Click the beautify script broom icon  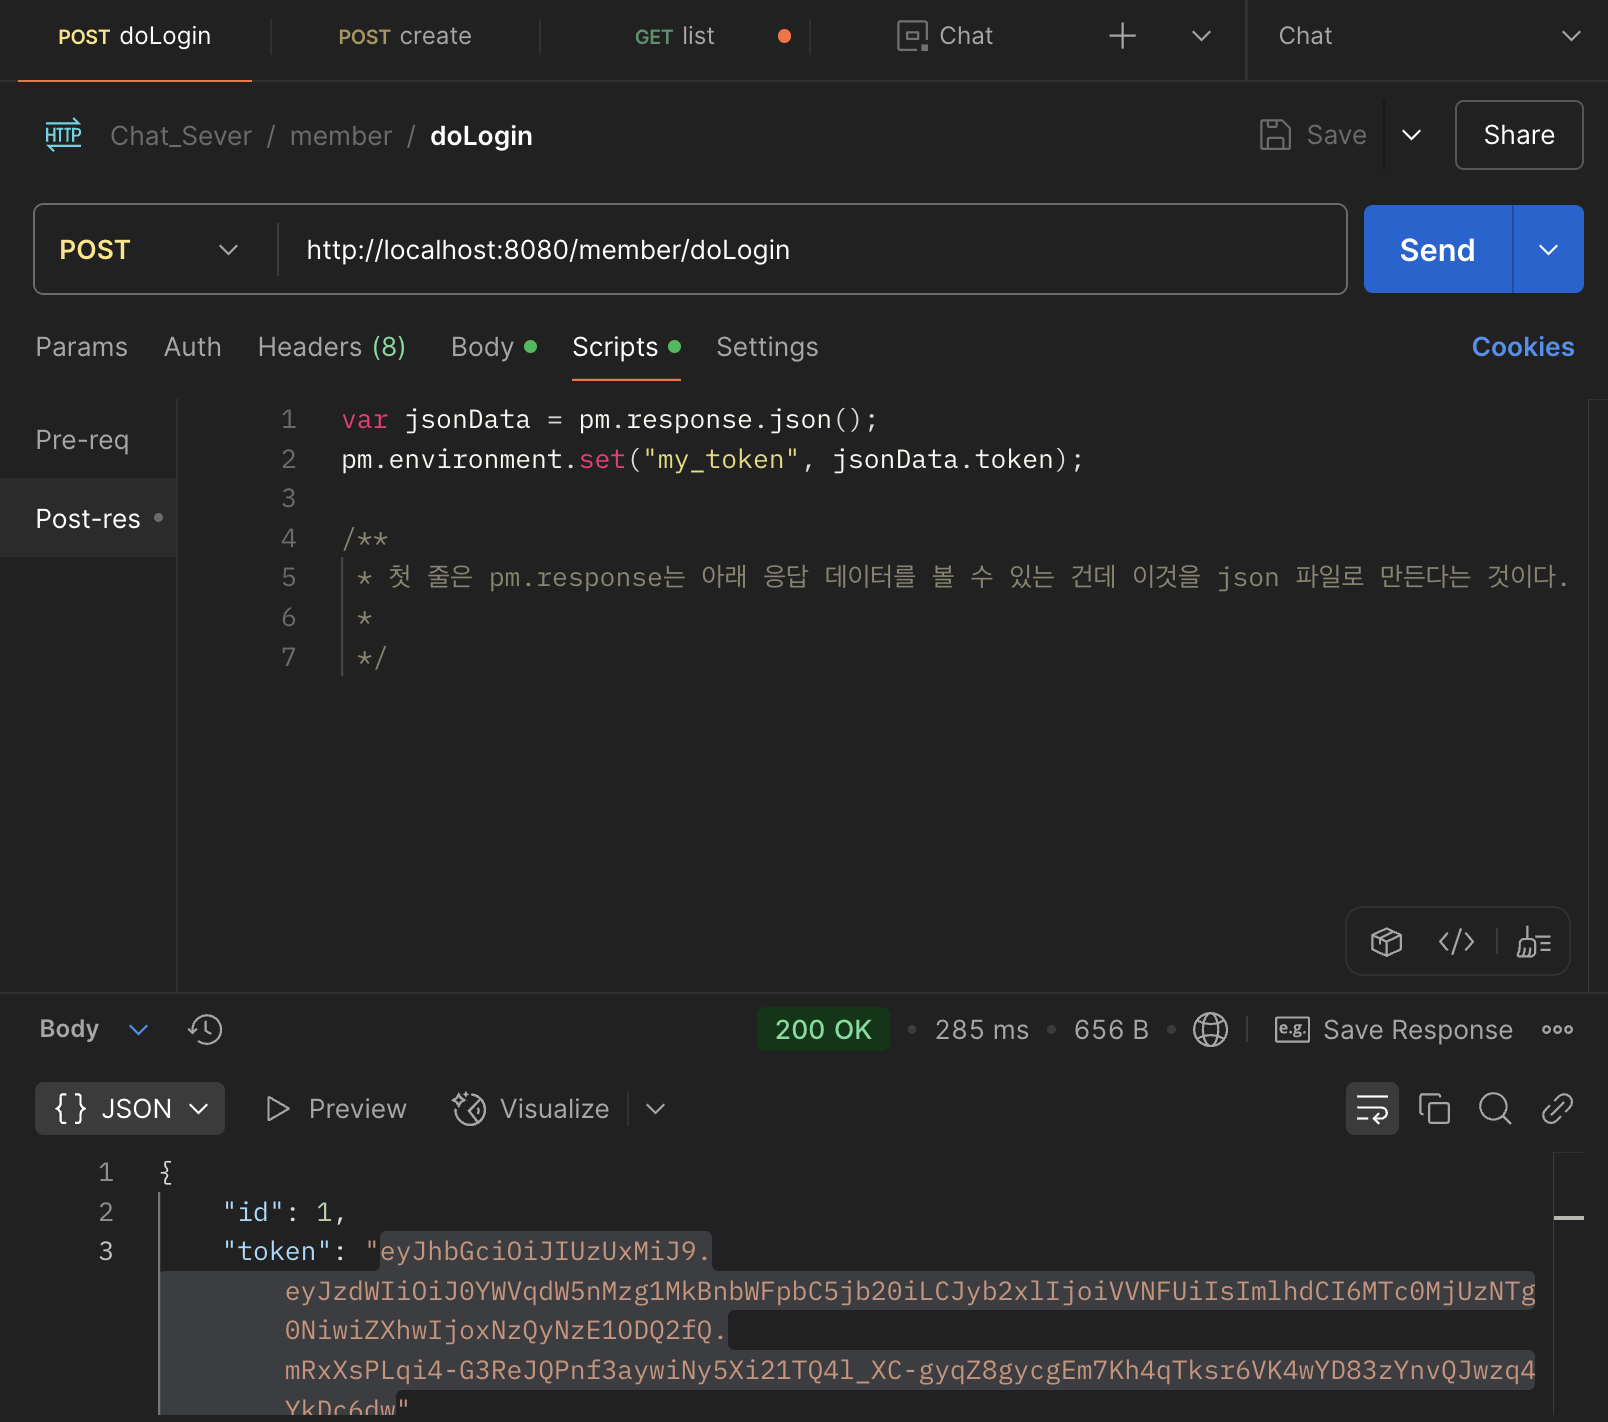1533,941
